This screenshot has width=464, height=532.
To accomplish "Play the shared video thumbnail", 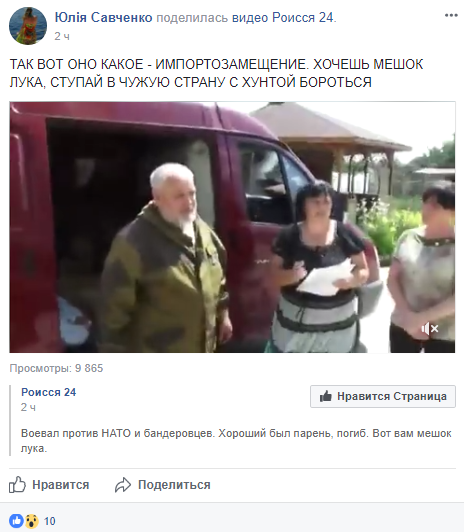I will coord(232,227).
